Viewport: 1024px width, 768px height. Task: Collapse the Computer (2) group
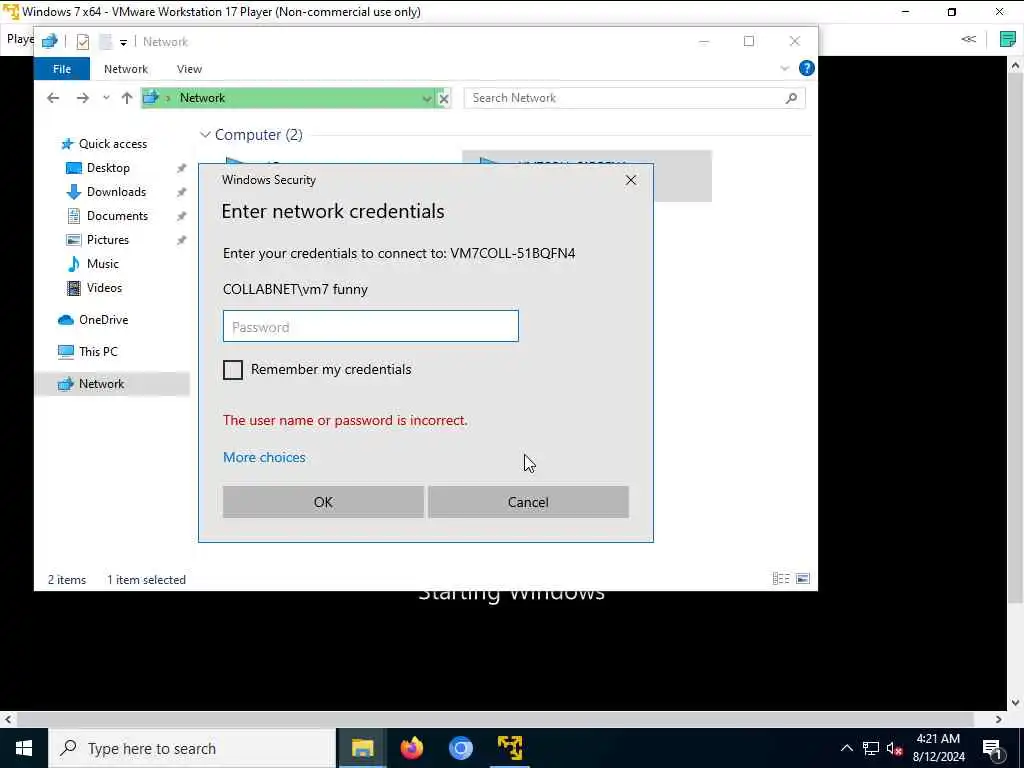point(205,135)
